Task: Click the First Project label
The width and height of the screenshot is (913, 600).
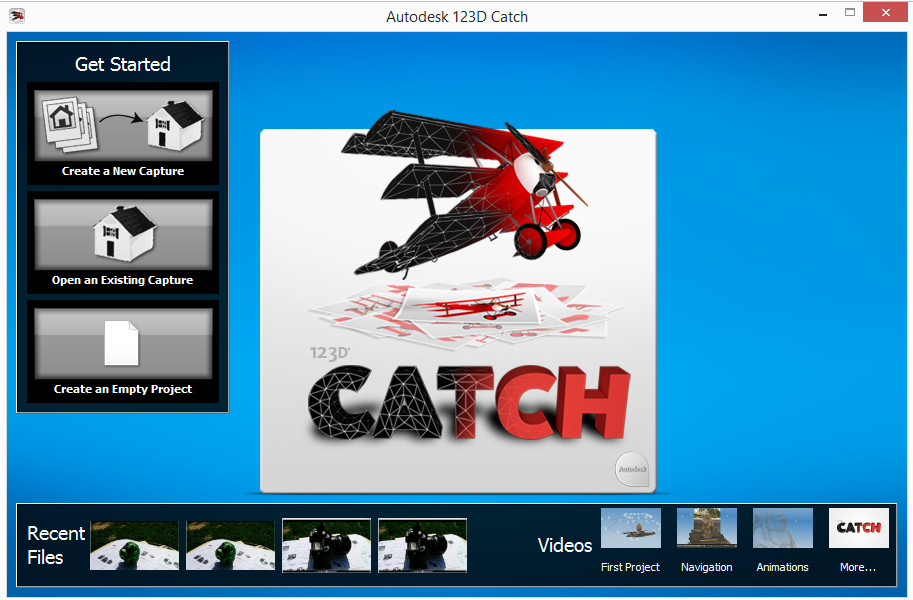Action: [x=630, y=567]
